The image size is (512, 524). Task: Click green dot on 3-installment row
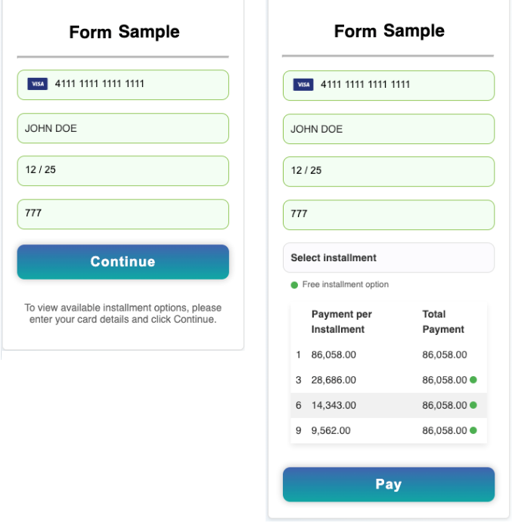[473, 380]
